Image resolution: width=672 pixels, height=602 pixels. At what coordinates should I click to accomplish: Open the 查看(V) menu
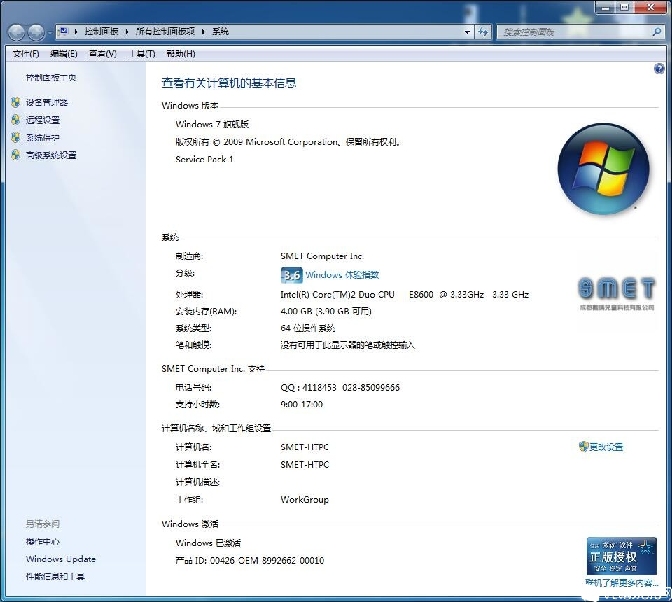pyautogui.click(x=102, y=54)
